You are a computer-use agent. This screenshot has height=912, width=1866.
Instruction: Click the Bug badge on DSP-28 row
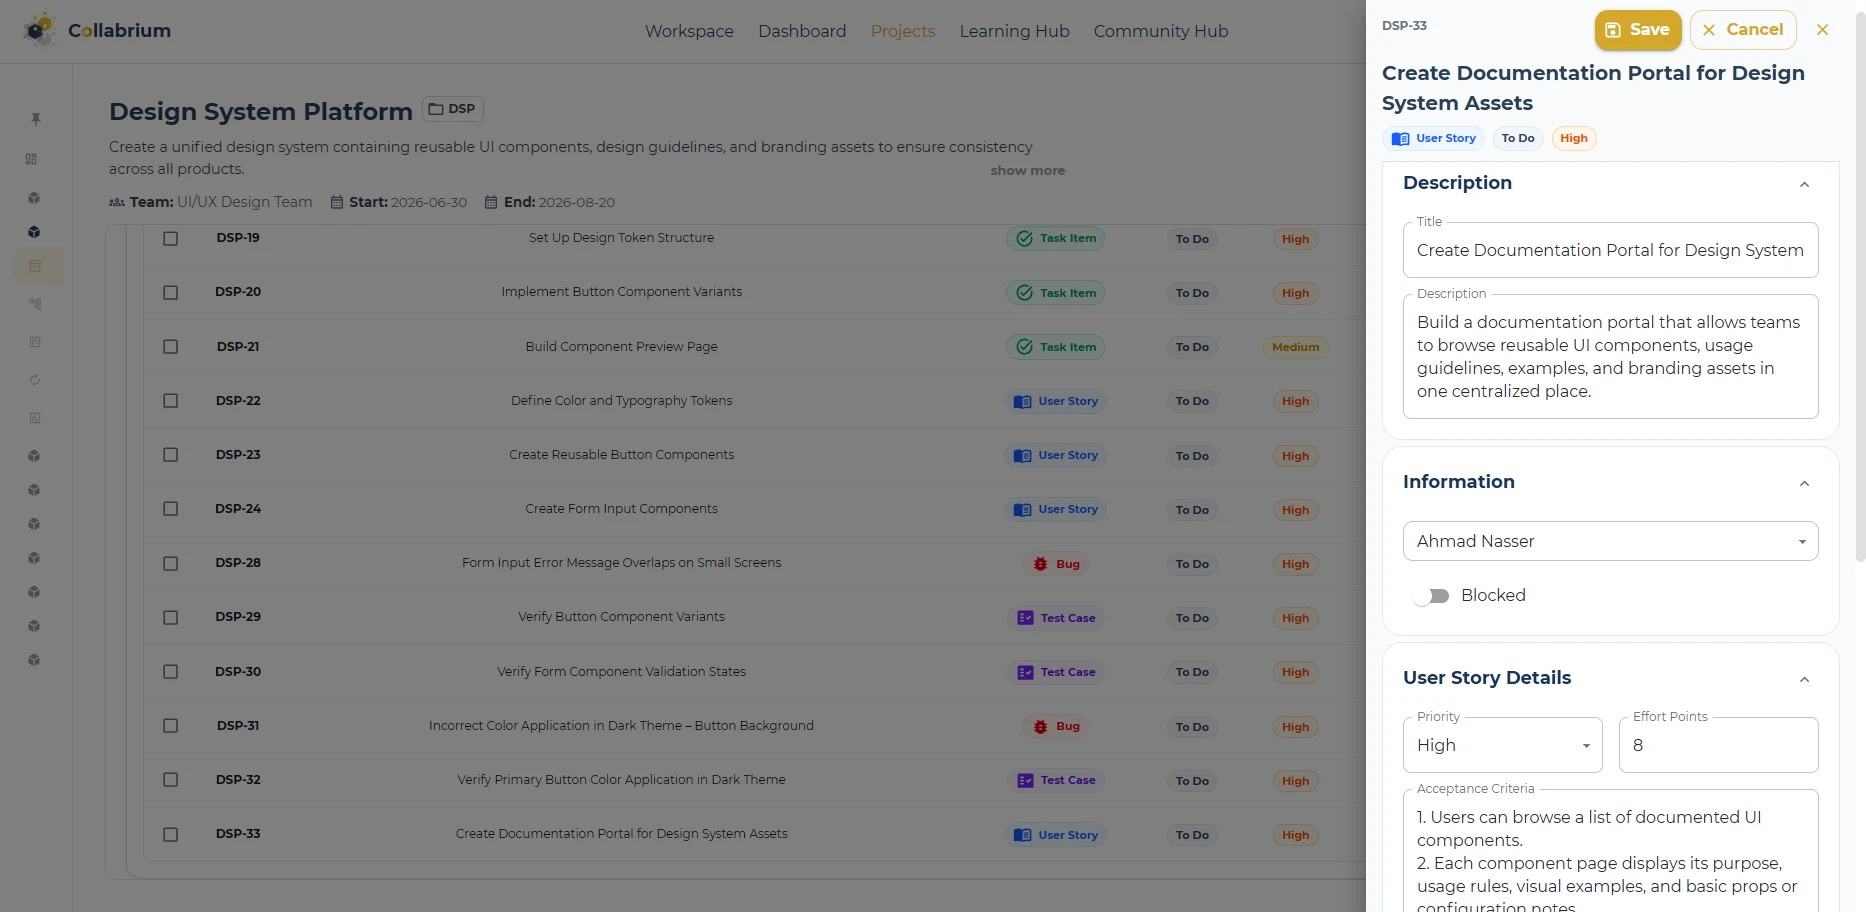(1057, 564)
